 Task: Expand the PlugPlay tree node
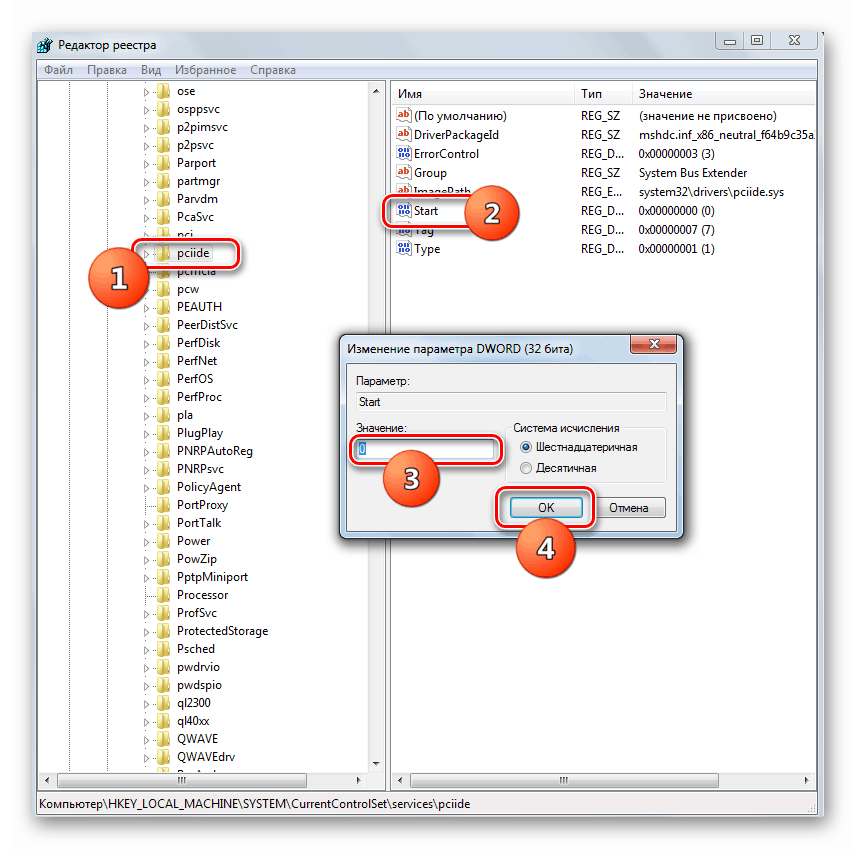click(x=148, y=433)
